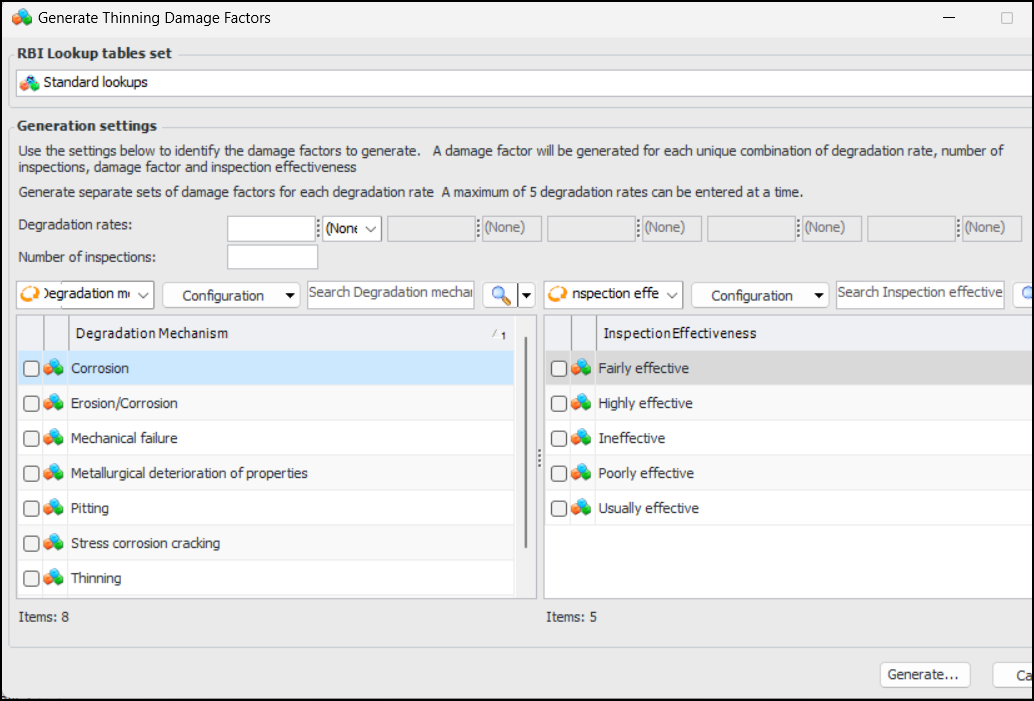
Task: Open the arrow next to degradation search icon
Action: pos(526,295)
